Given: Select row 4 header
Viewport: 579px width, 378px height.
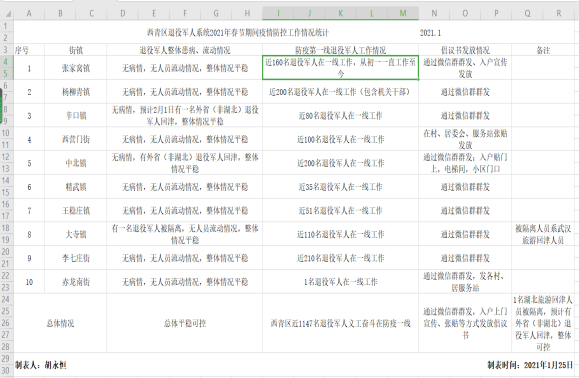Looking at the screenshot, I should 6,61.
